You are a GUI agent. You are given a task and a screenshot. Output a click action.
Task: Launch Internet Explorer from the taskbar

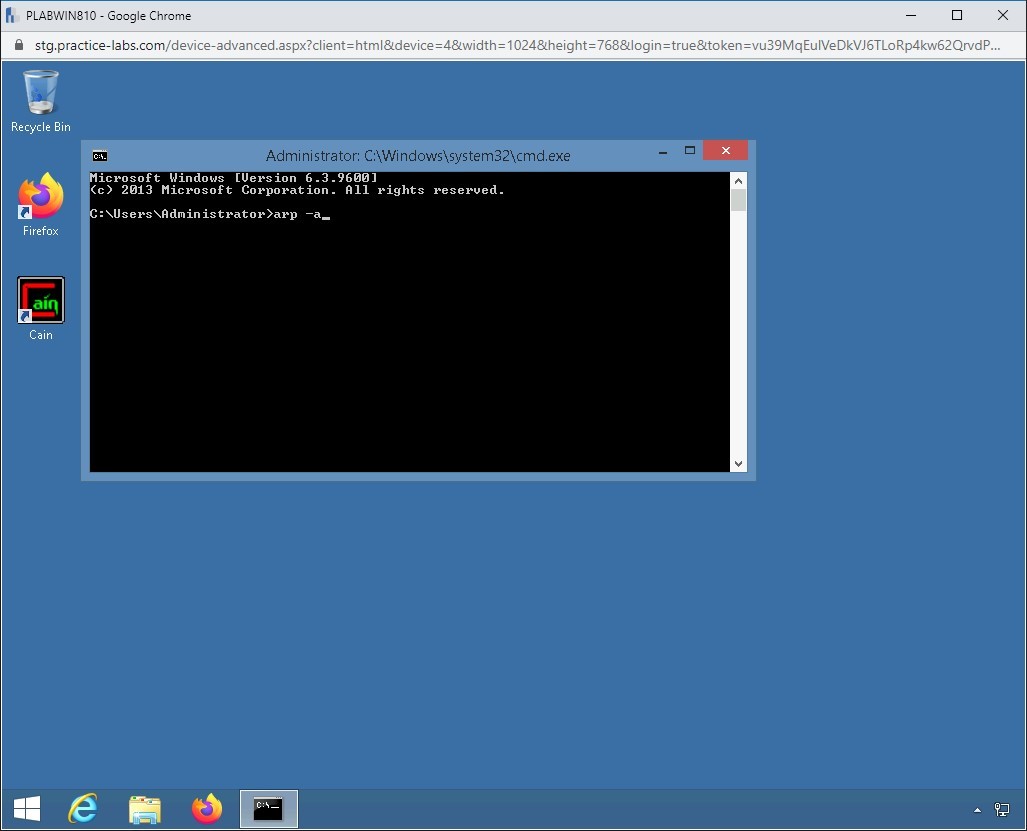83,809
